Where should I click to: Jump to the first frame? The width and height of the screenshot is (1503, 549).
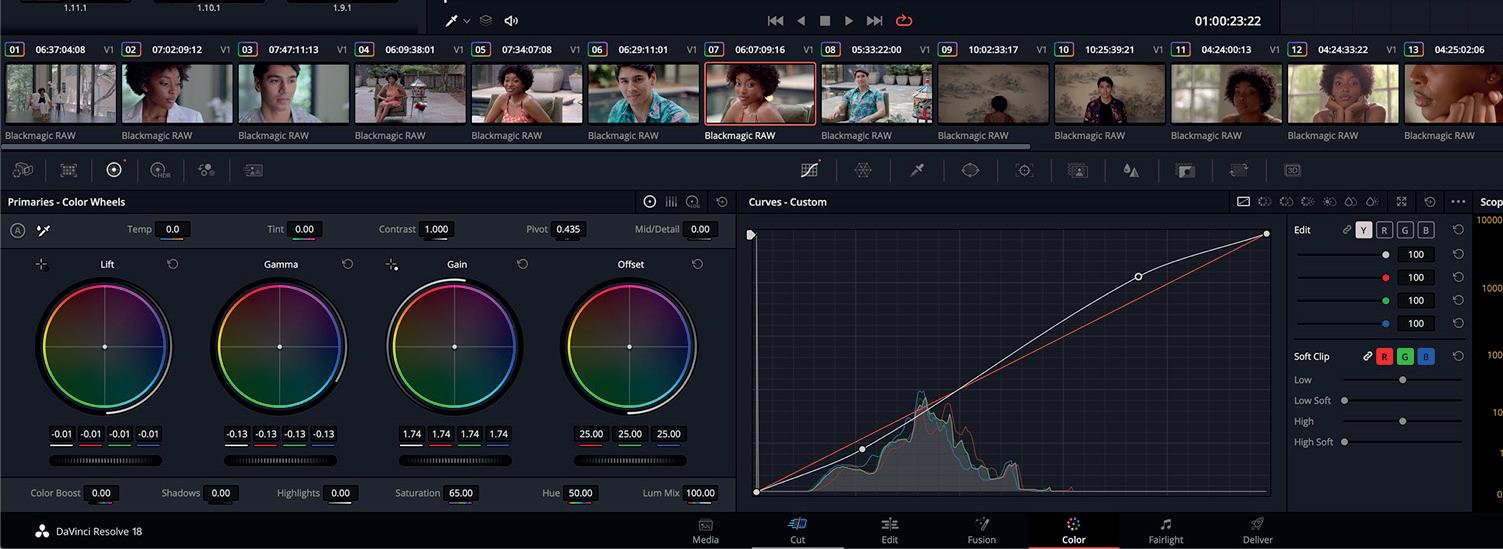[x=775, y=20]
